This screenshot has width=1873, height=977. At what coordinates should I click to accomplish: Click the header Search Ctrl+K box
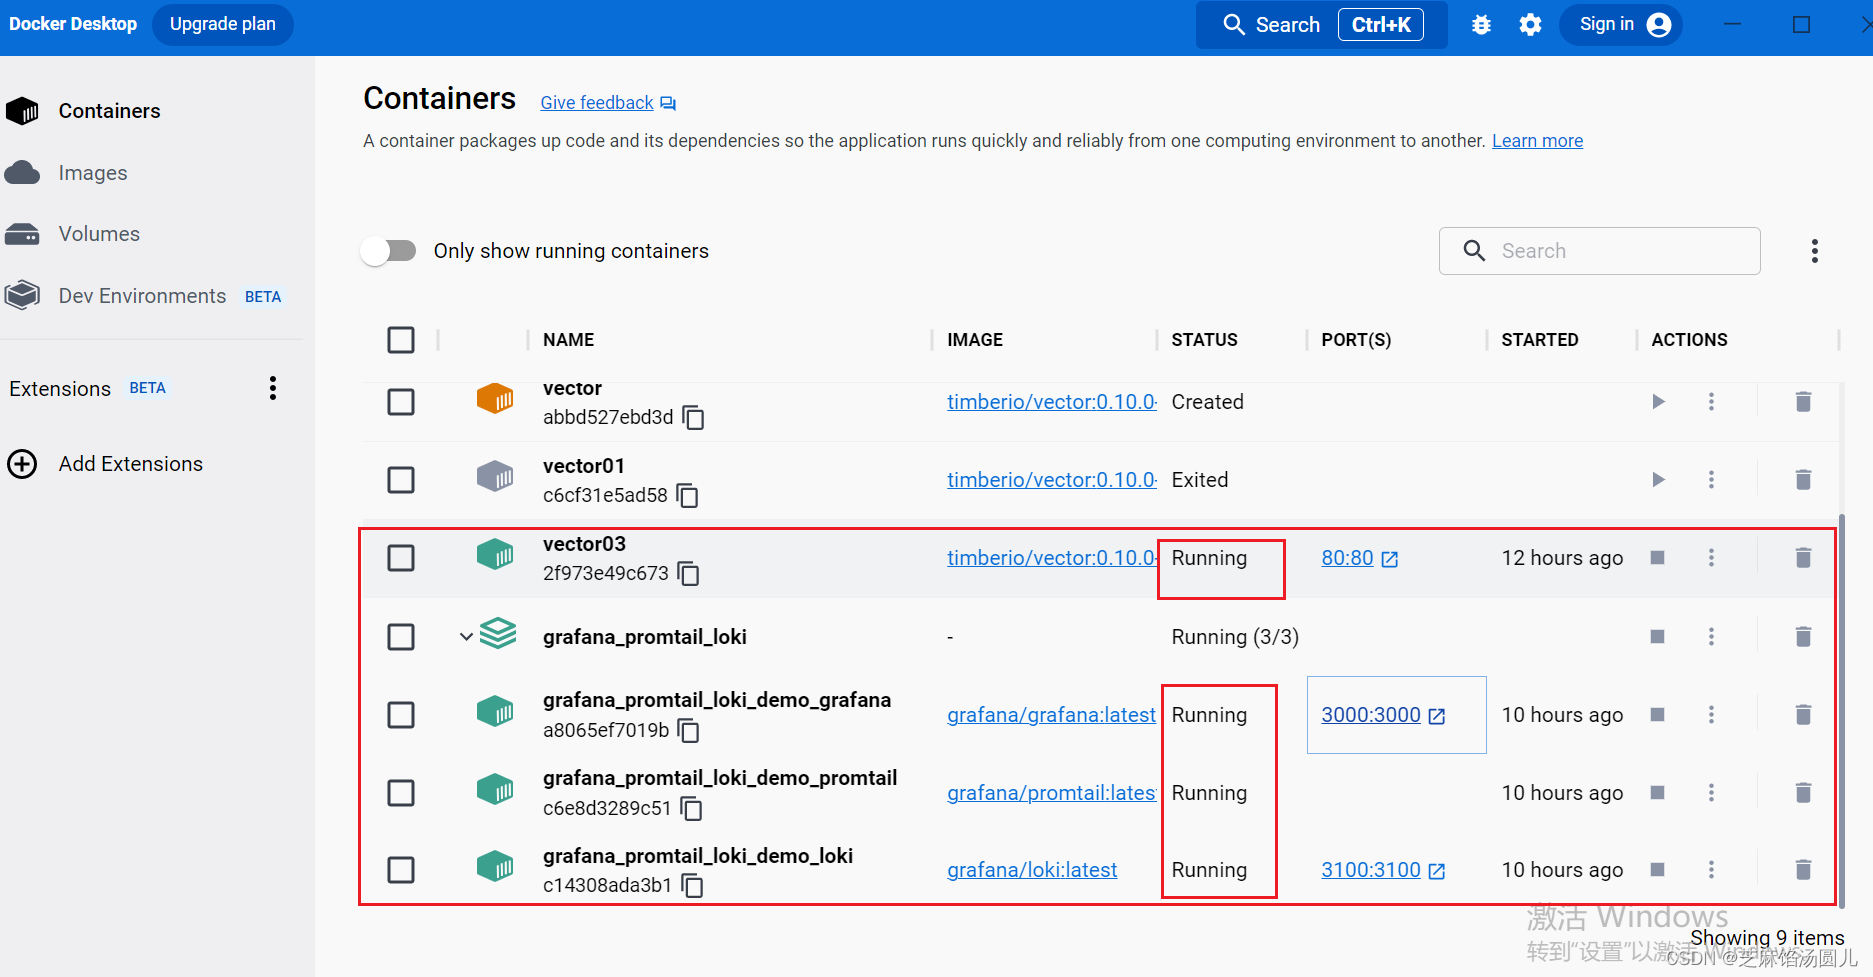point(1321,25)
